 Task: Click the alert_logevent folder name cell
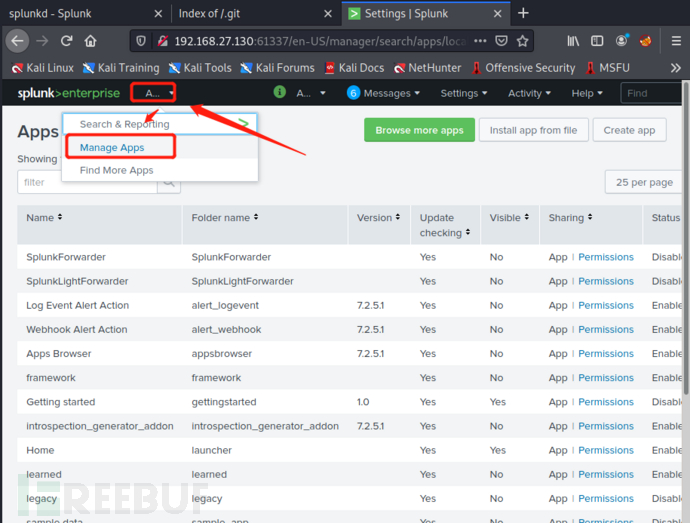click(225, 306)
